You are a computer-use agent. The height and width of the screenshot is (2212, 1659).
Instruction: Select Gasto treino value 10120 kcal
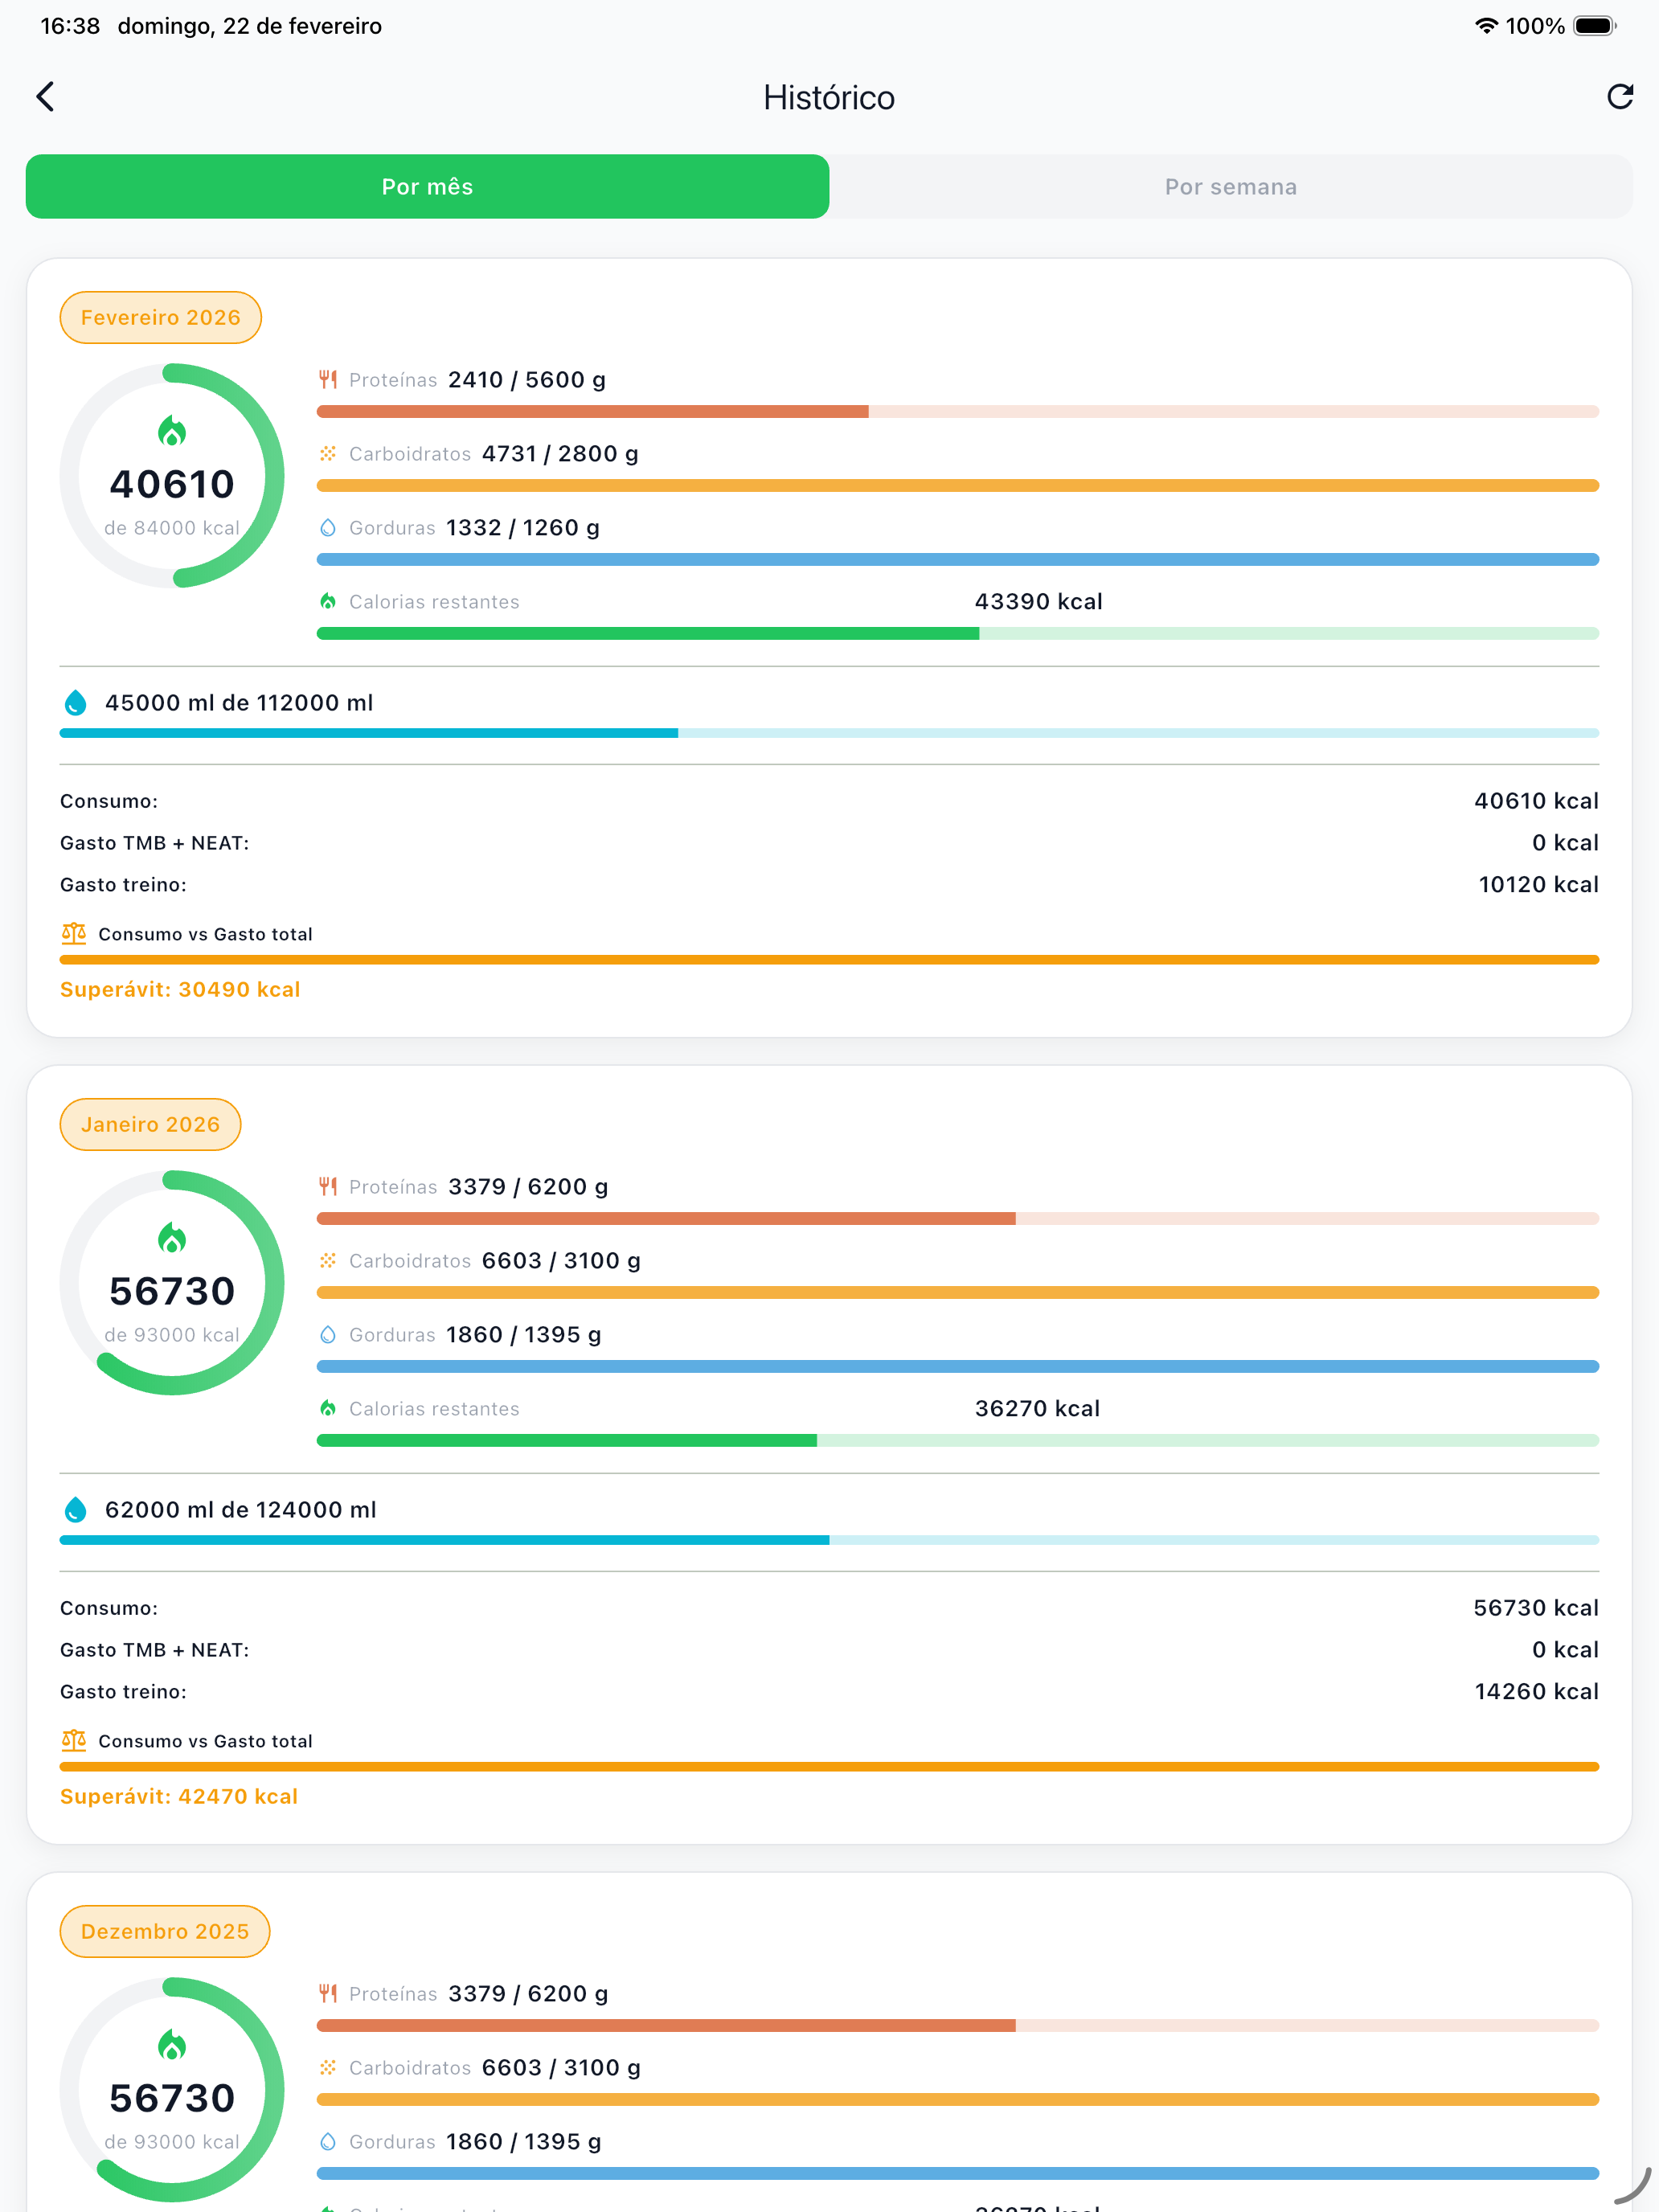[1539, 885]
